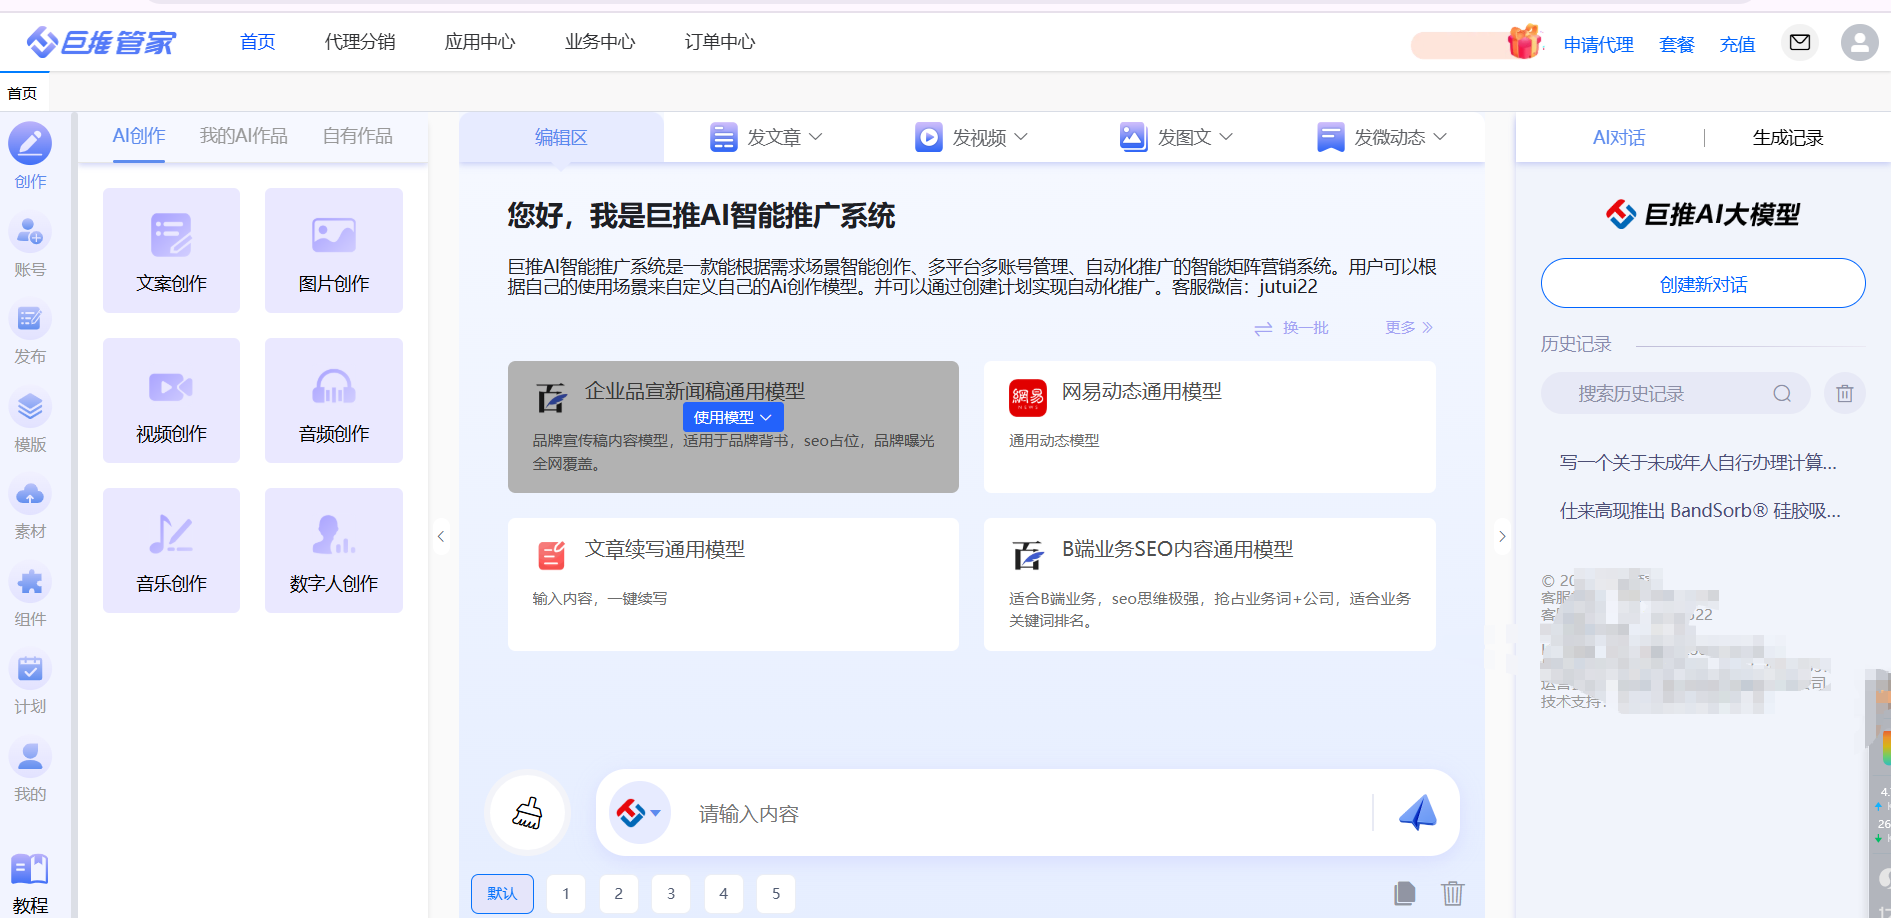1891x918 pixels.
Task: Open the 创作 sidebar section
Action: tap(30, 156)
